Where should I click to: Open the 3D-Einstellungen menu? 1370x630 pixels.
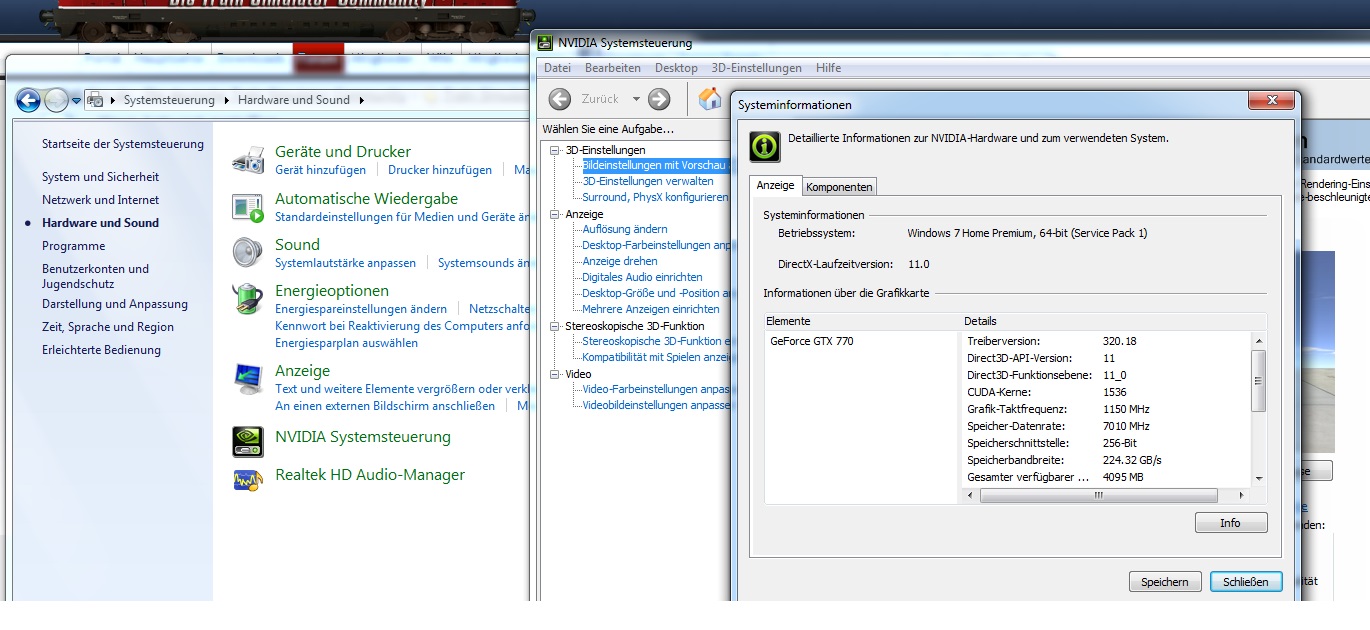[756, 68]
